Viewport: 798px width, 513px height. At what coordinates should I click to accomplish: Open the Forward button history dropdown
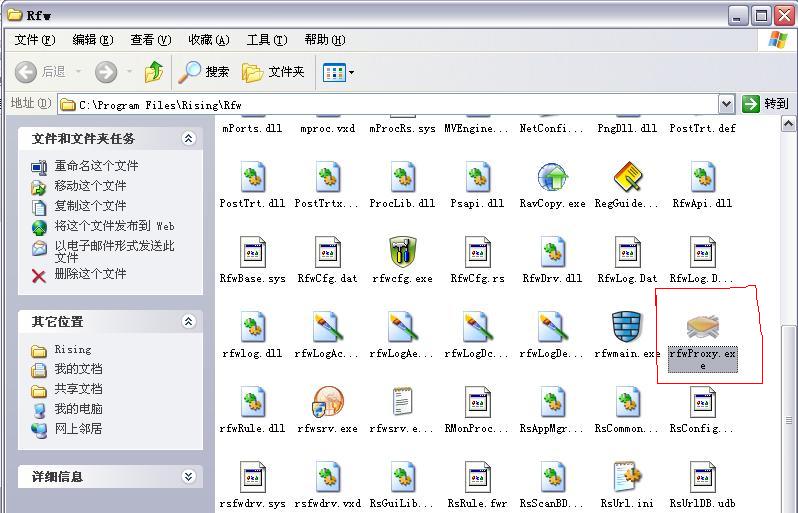coord(129,72)
